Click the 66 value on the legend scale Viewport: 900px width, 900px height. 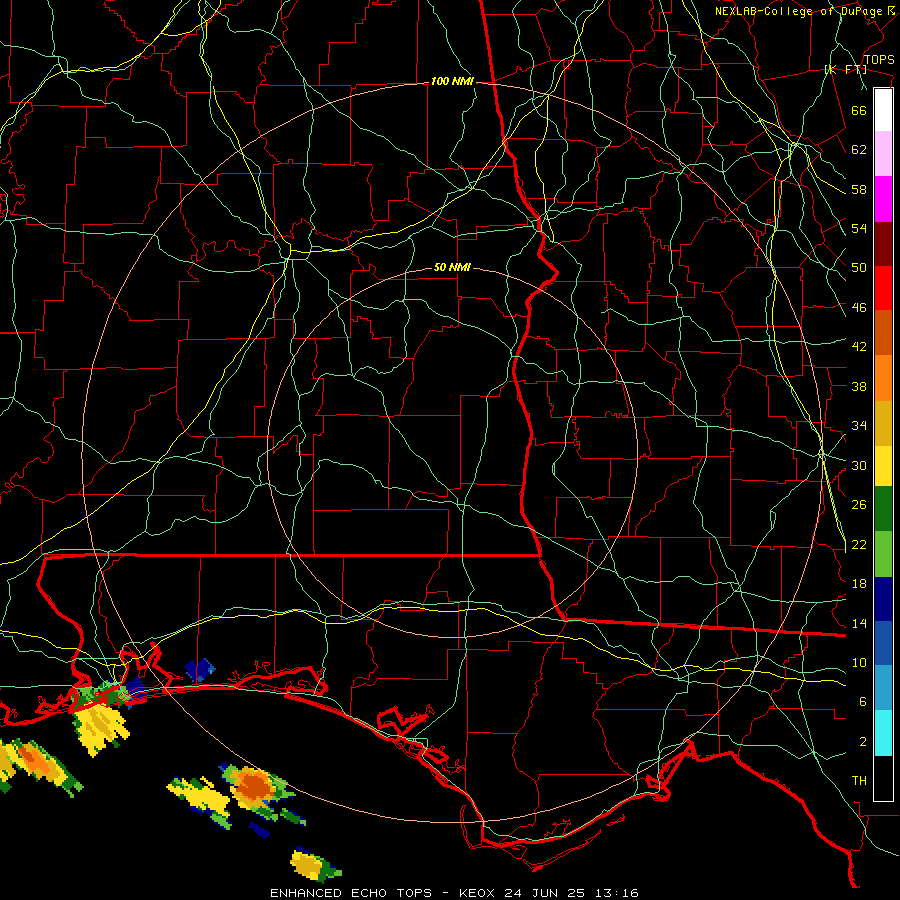pos(859,110)
